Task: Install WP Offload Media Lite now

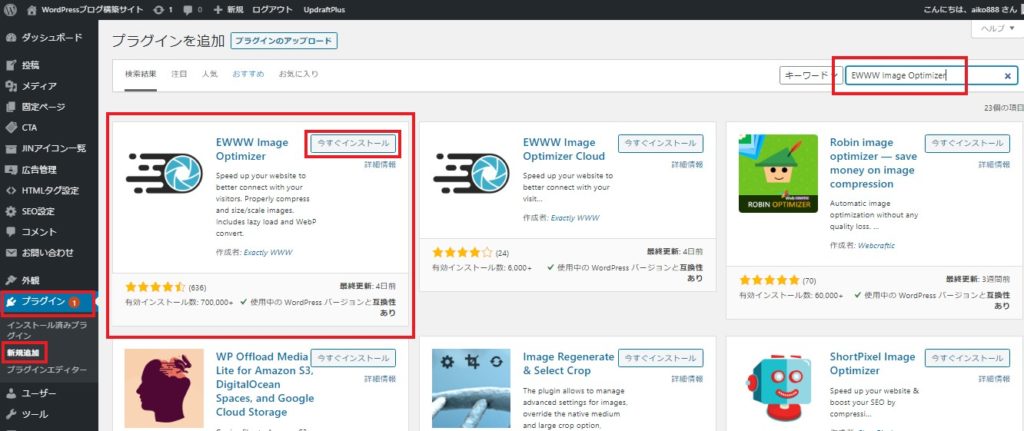Action: pos(353,358)
